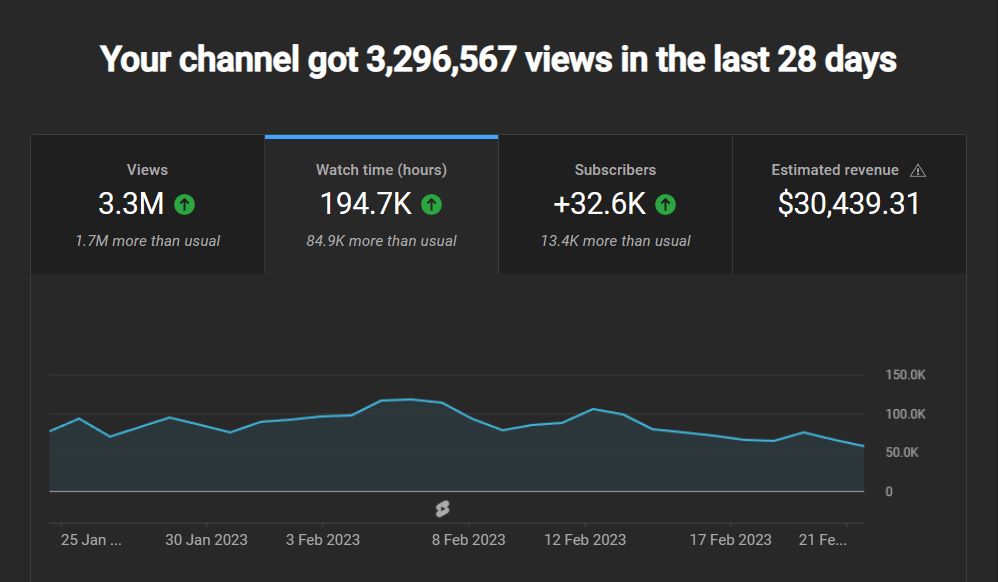Switch to the Views tab
Viewport: 998px width, 582px height.
tap(147, 170)
